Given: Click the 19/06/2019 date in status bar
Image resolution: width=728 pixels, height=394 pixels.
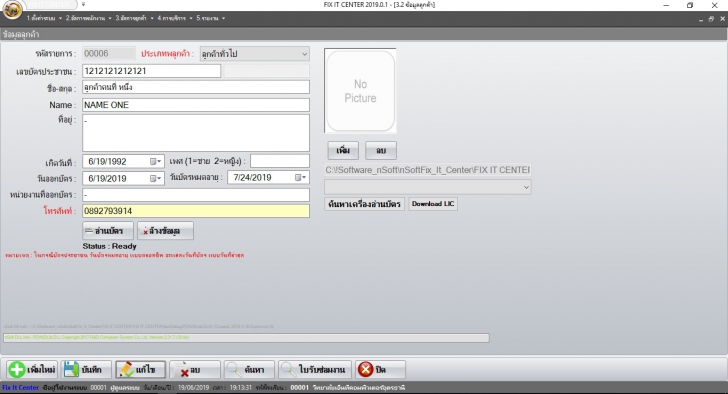Looking at the screenshot, I should pos(194,388).
